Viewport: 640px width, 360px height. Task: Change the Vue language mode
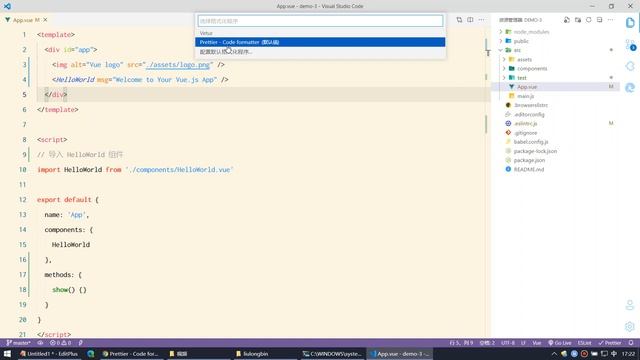pos(537,343)
